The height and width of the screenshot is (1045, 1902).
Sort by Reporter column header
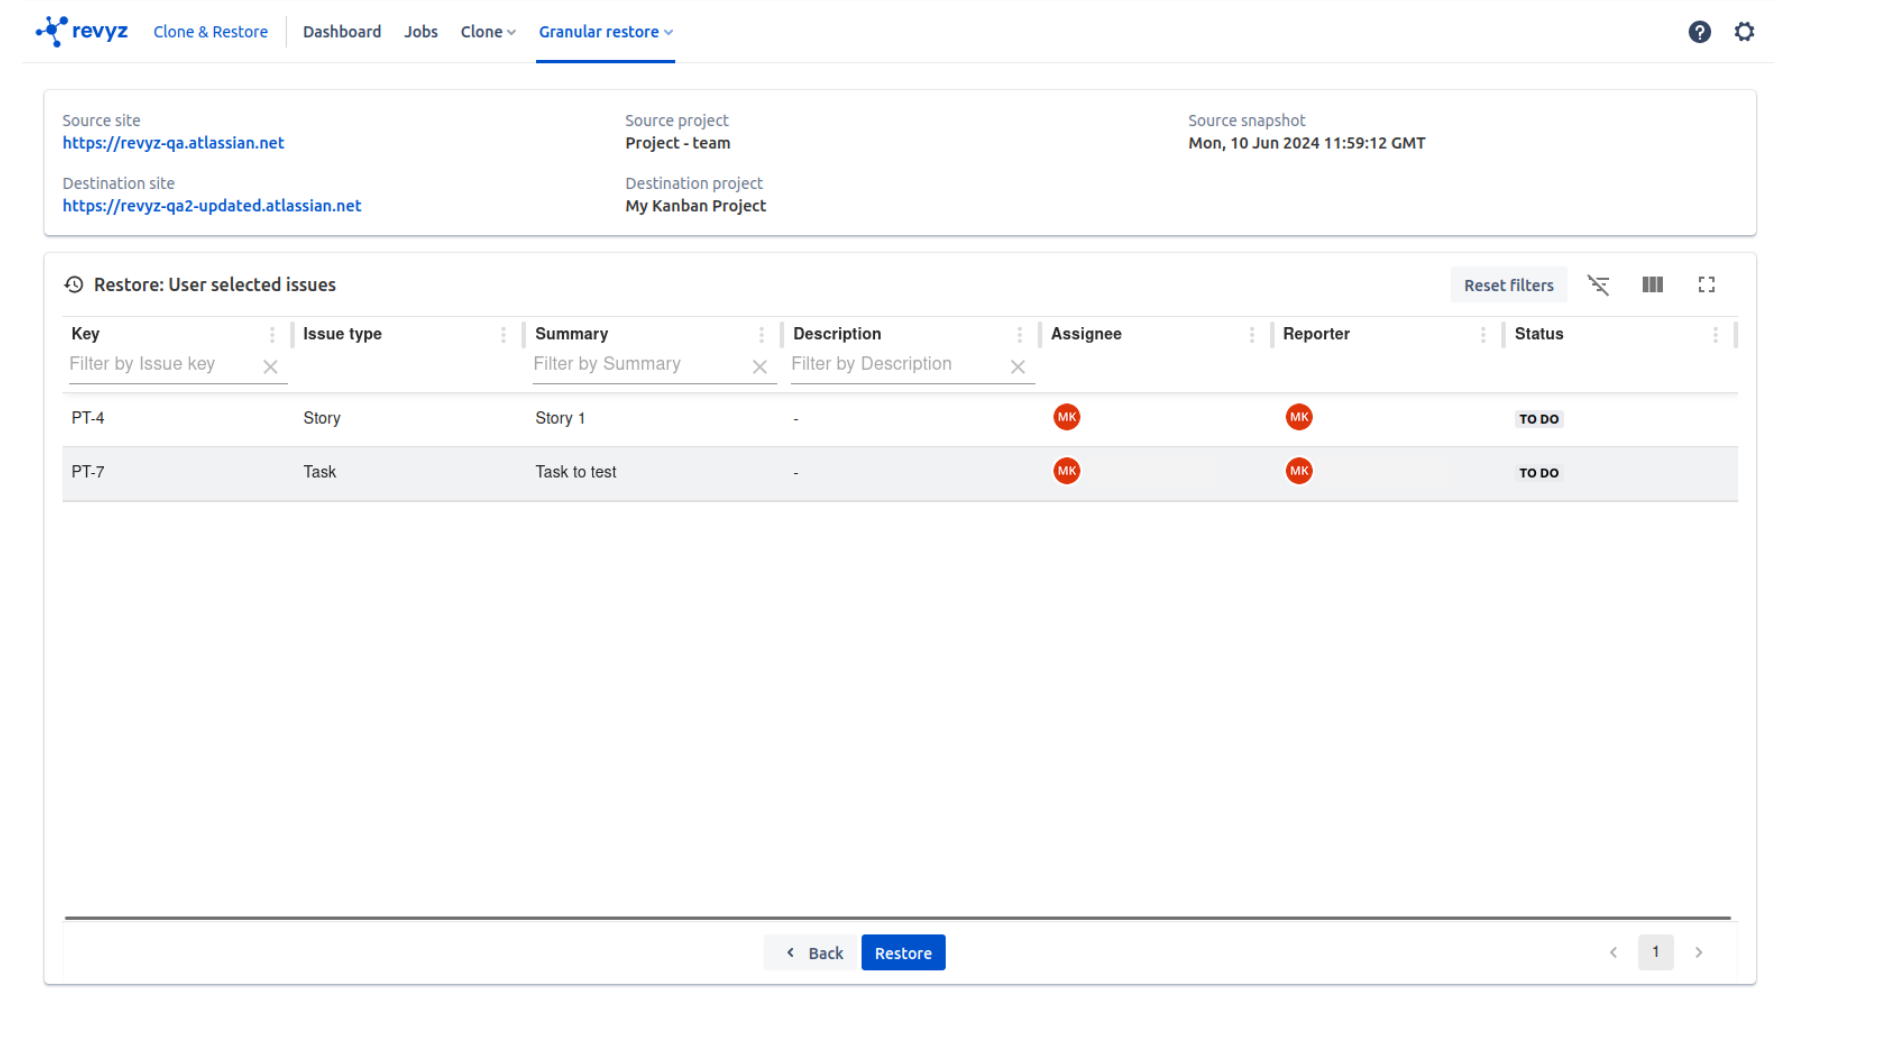click(x=1316, y=334)
